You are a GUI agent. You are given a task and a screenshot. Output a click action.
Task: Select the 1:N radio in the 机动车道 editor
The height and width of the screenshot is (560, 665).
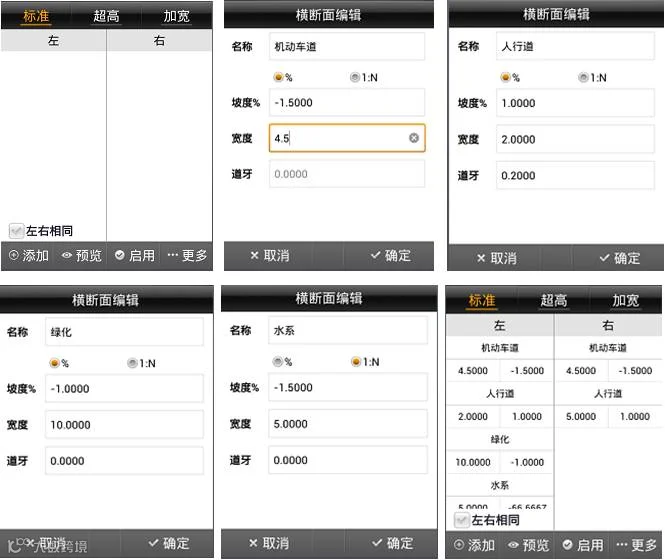[355, 77]
